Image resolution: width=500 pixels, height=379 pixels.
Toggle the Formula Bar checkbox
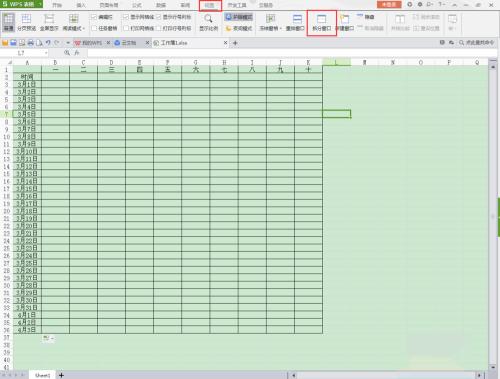tap(94, 17)
